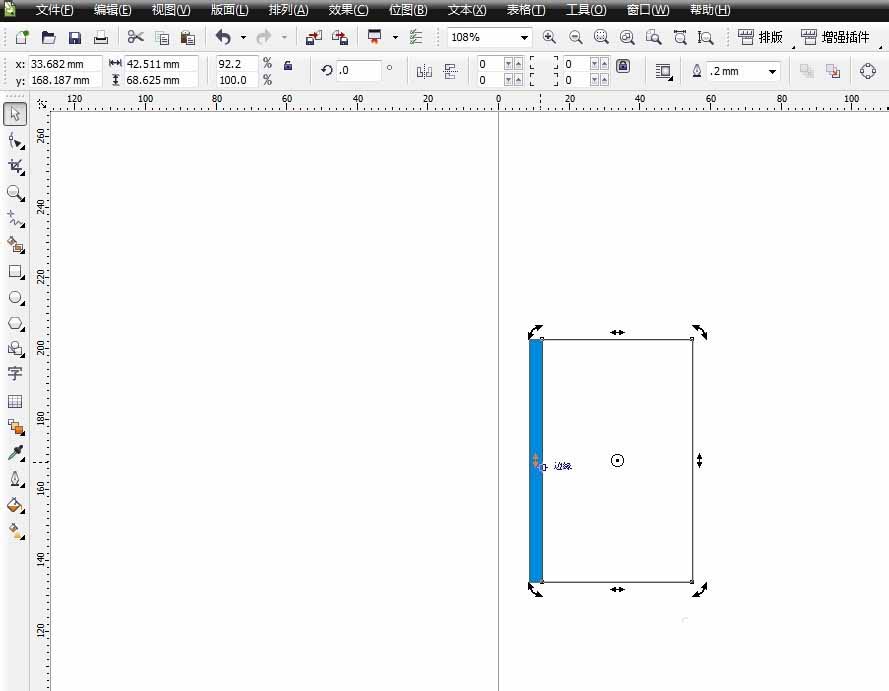Select the Pick tool
This screenshot has height=691, width=889.
point(15,114)
